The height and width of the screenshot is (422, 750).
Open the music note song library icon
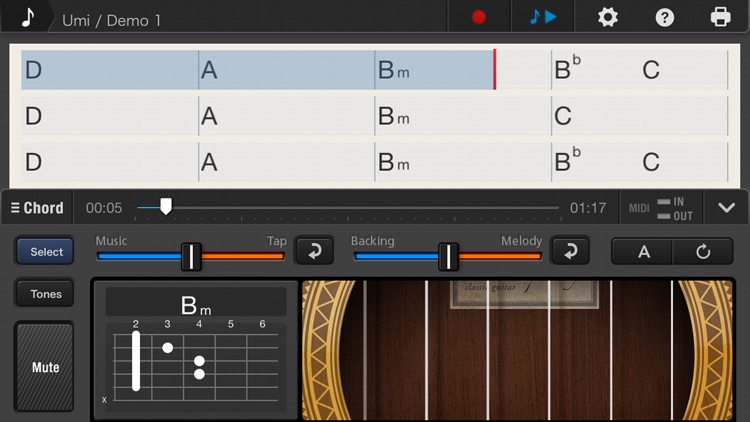(28, 18)
